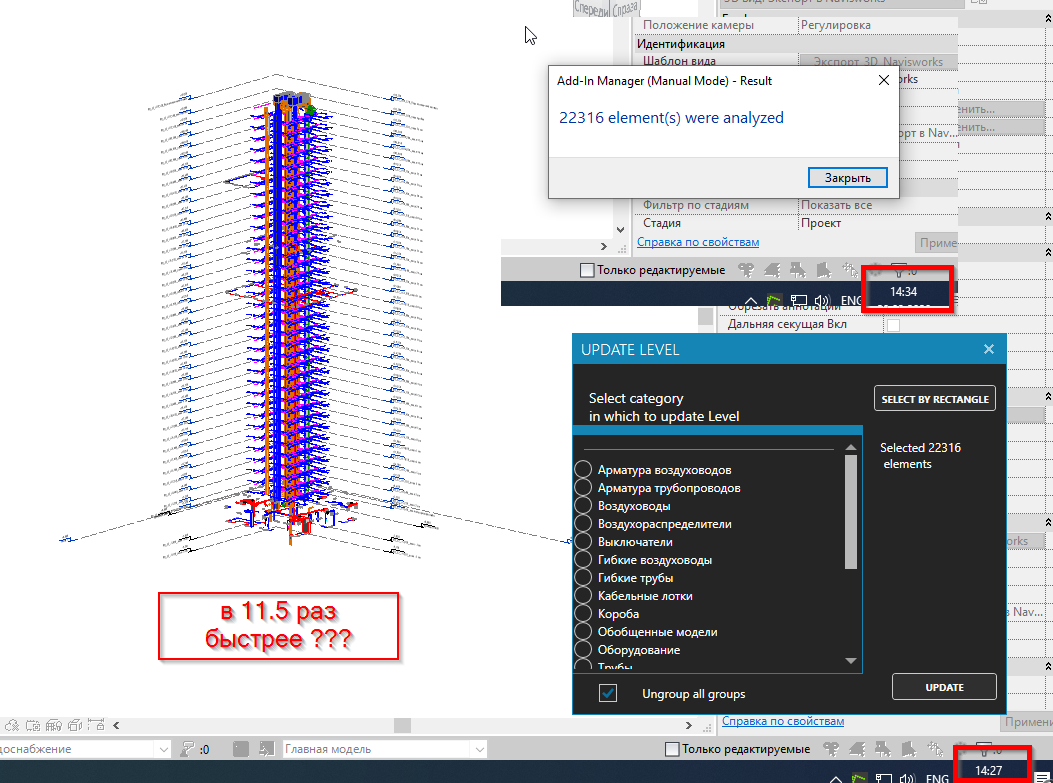Click Закрыть in the Result dialog
Viewport: 1053px width, 783px height.
pos(848,178)
